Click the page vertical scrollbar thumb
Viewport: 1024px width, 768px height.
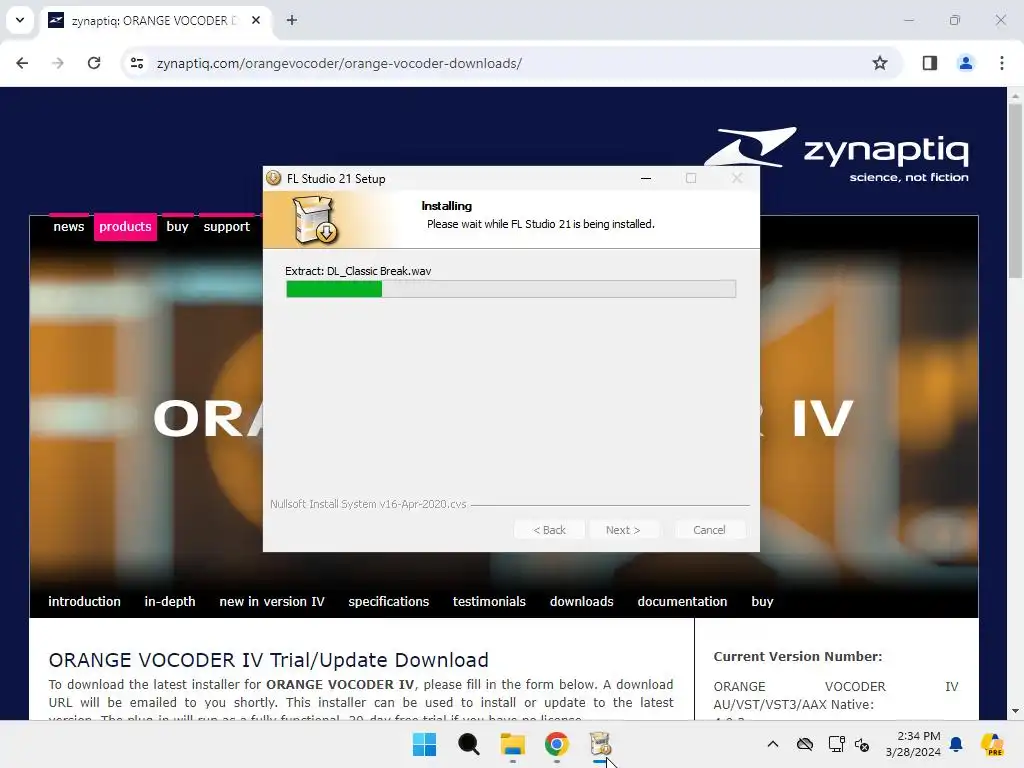(1015, 191)
